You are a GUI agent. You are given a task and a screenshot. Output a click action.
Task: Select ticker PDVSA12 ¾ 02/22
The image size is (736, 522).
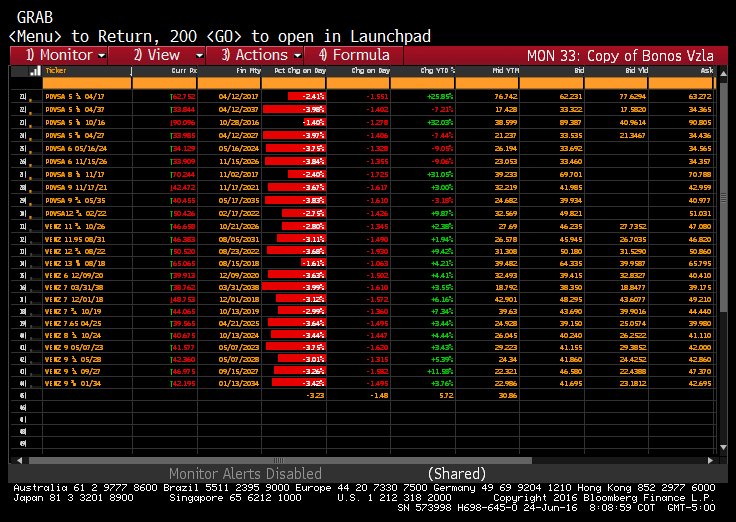point(76,214)
